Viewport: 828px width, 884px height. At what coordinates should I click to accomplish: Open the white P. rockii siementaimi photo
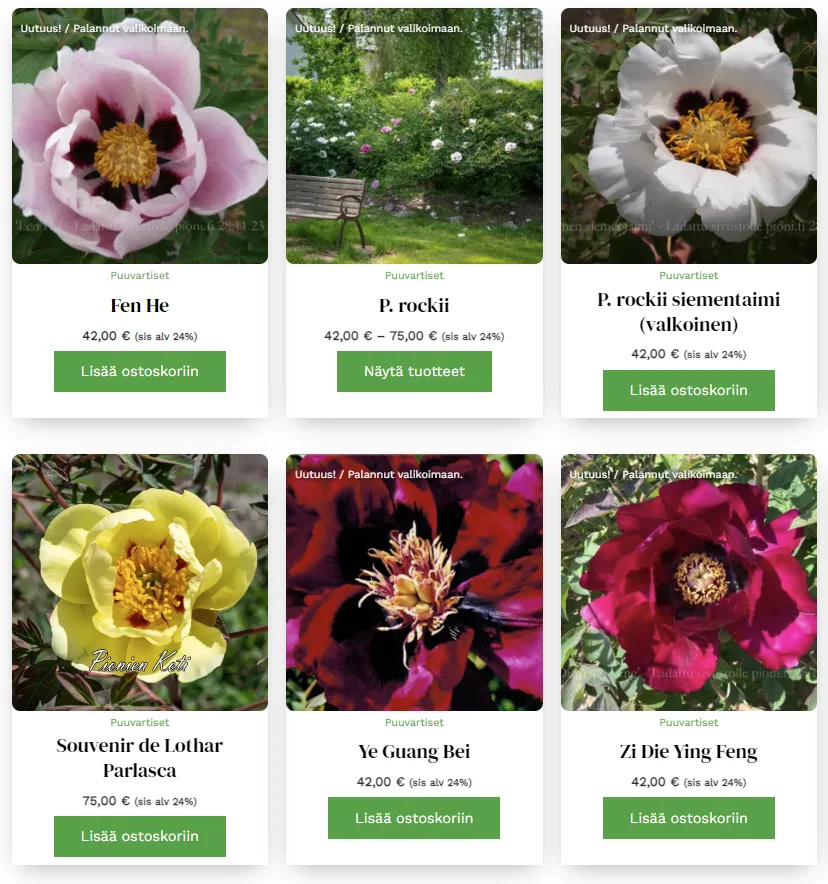click(x=689, y=136)
